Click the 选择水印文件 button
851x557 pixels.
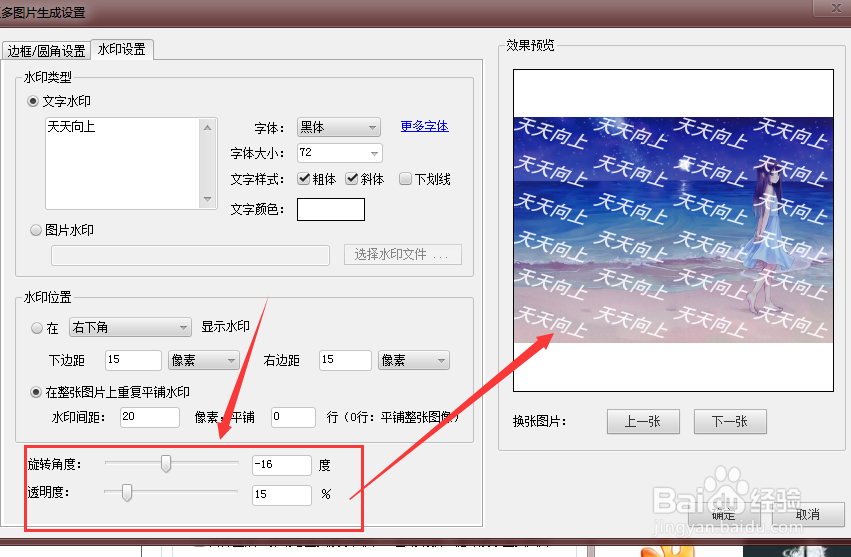point(403,255)
